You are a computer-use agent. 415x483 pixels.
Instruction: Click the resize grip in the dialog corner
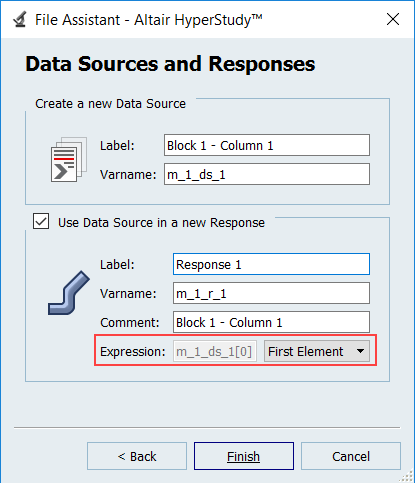point(407,476)
